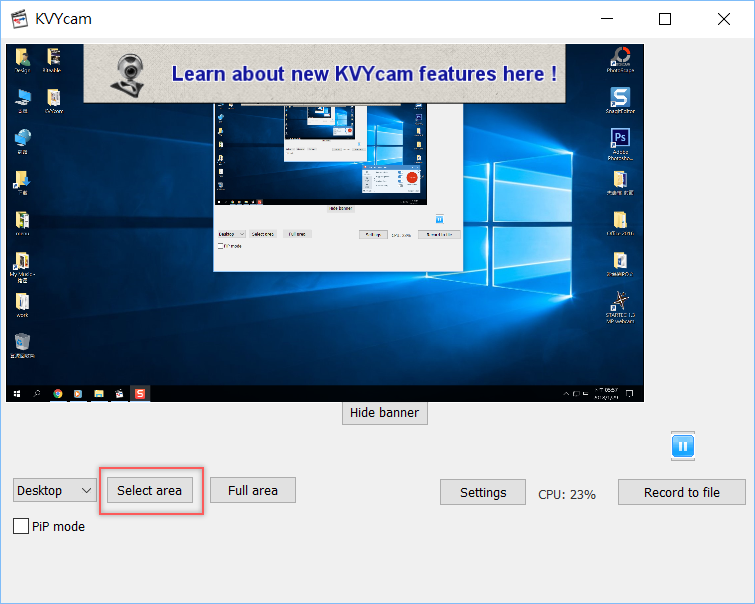Image resolution: width=755 pixels, height=604 pixels.
Task: Click the nested KVYcam window inside the preview
Action: click(338, 187)
